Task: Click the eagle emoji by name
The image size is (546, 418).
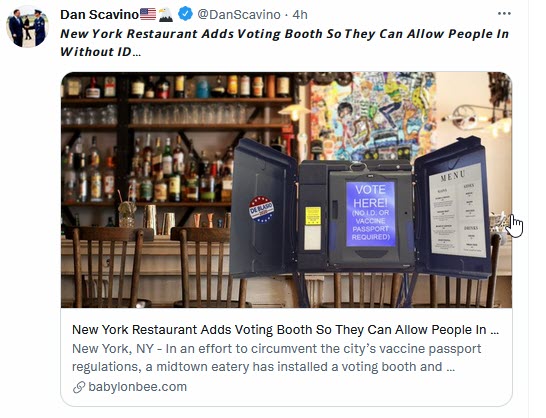Action: click(166, 15)
